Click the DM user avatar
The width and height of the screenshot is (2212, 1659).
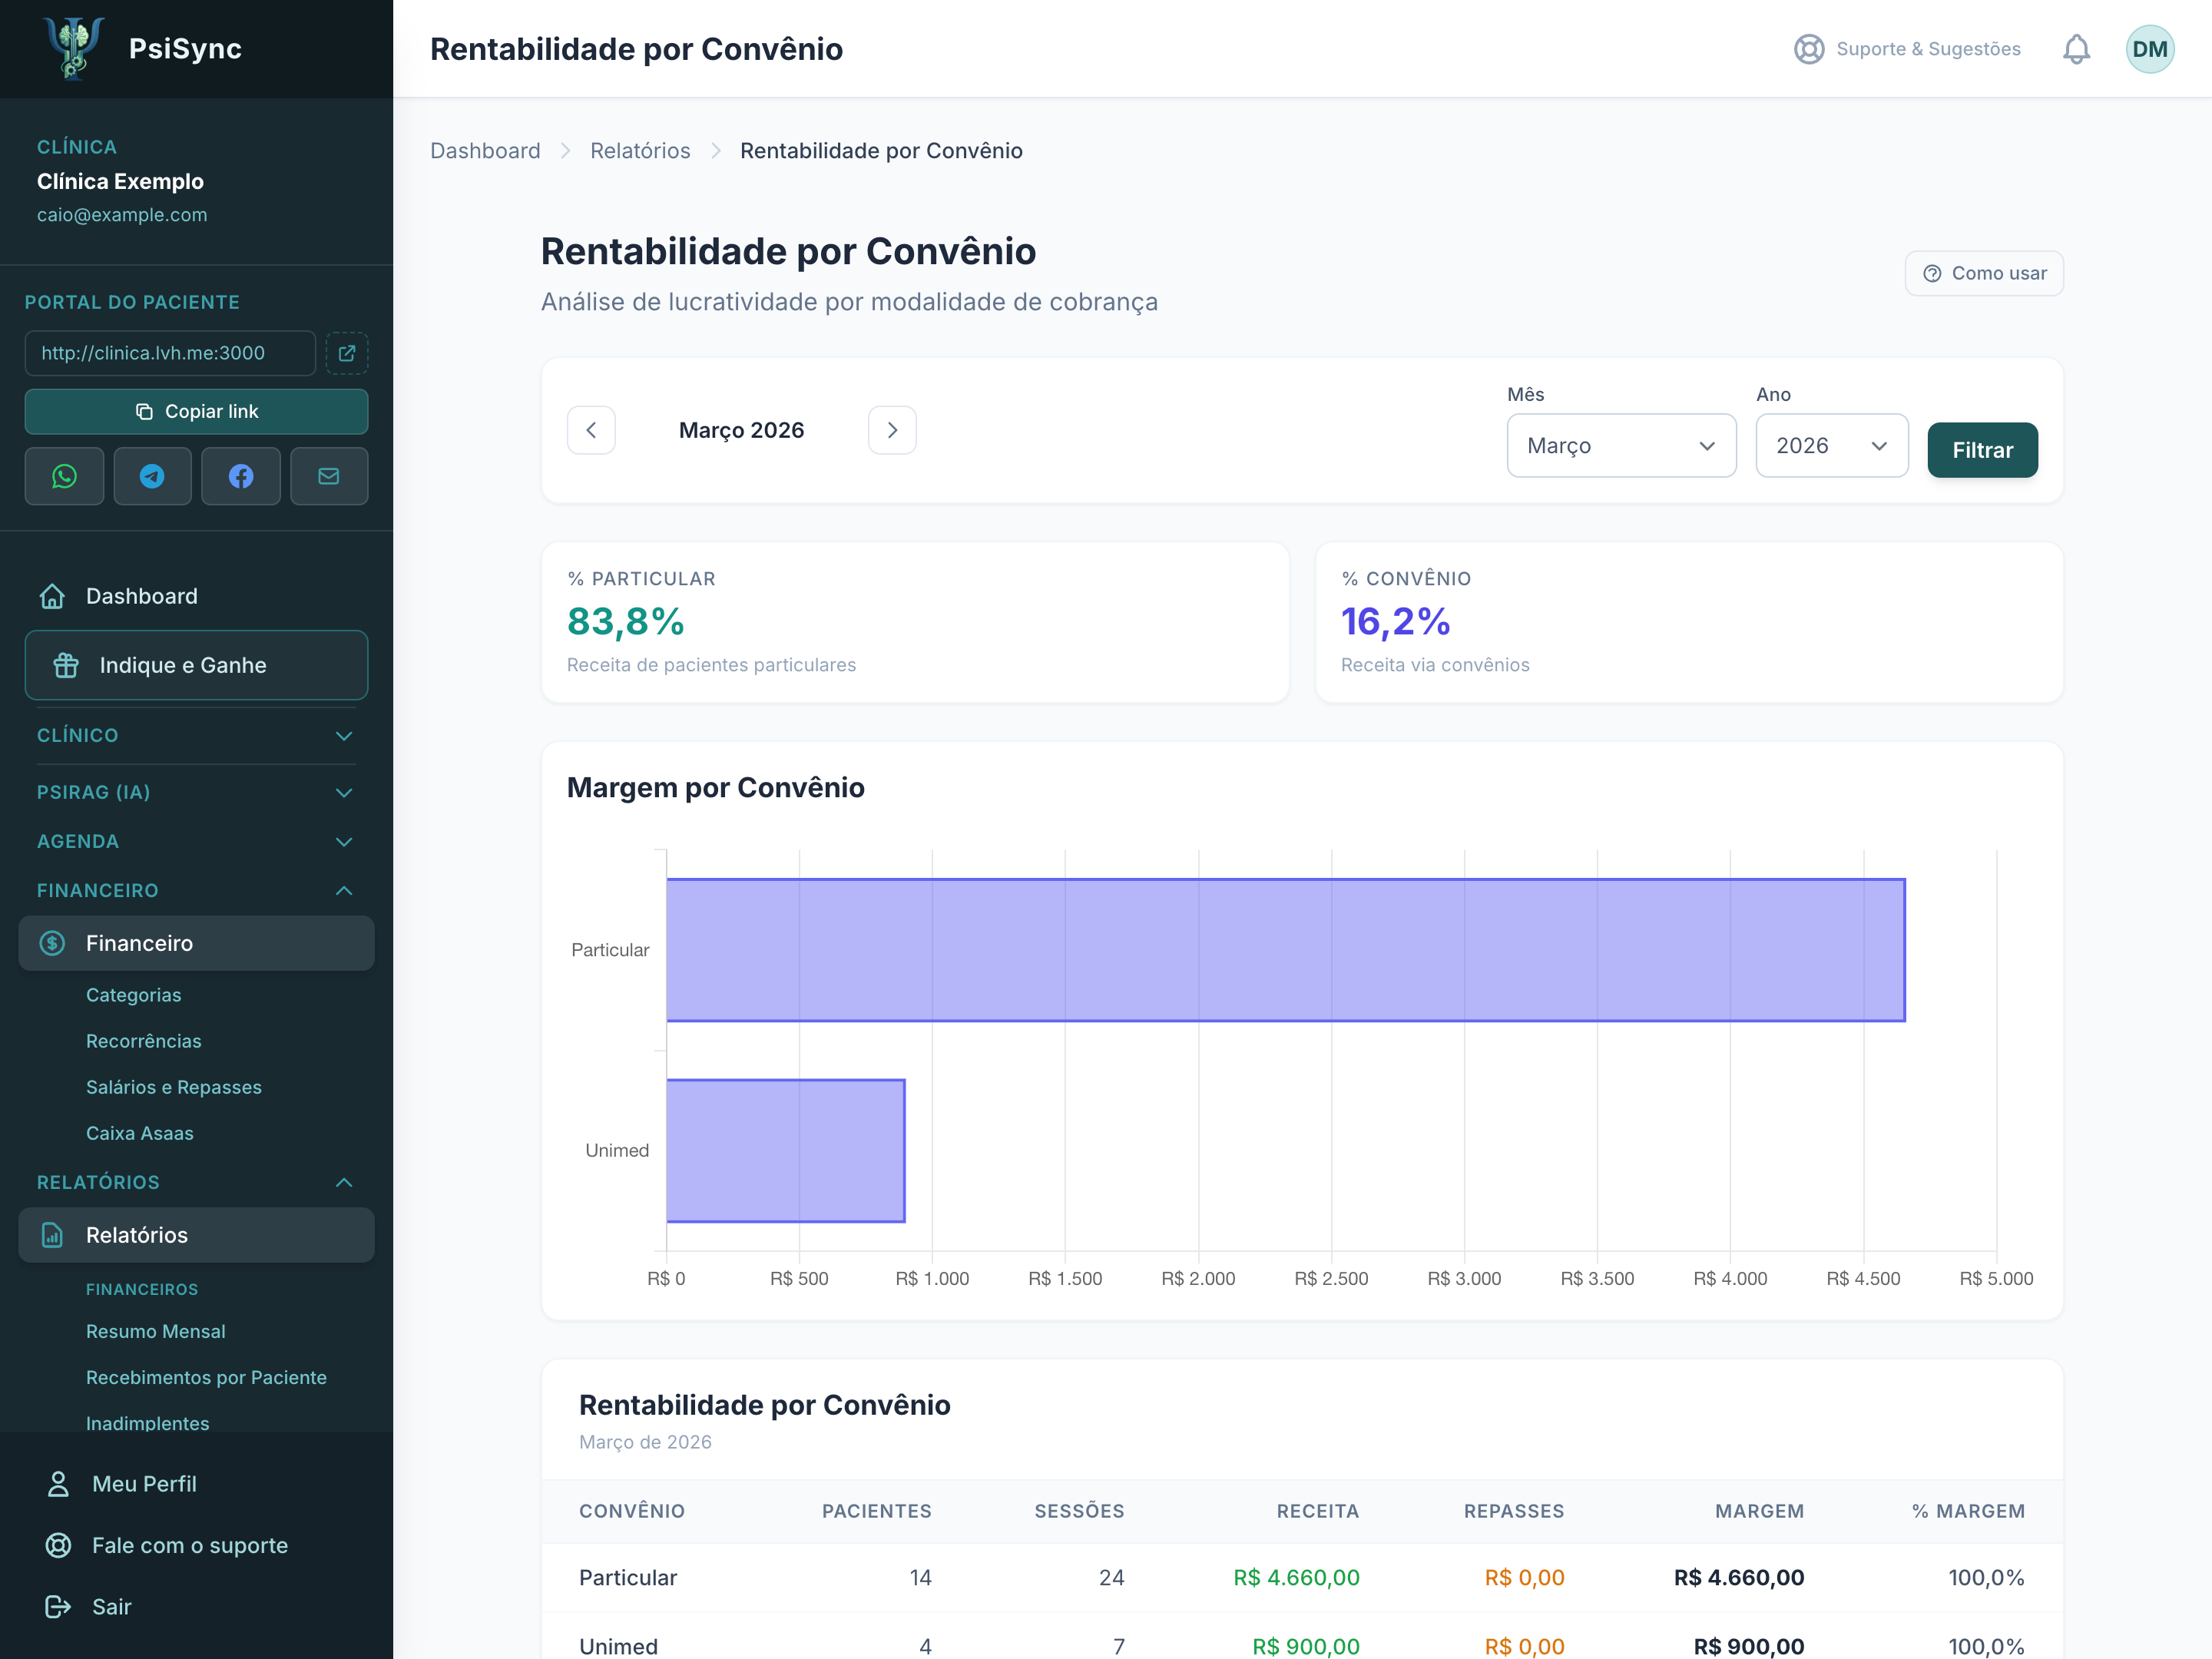pos(2149,49)
